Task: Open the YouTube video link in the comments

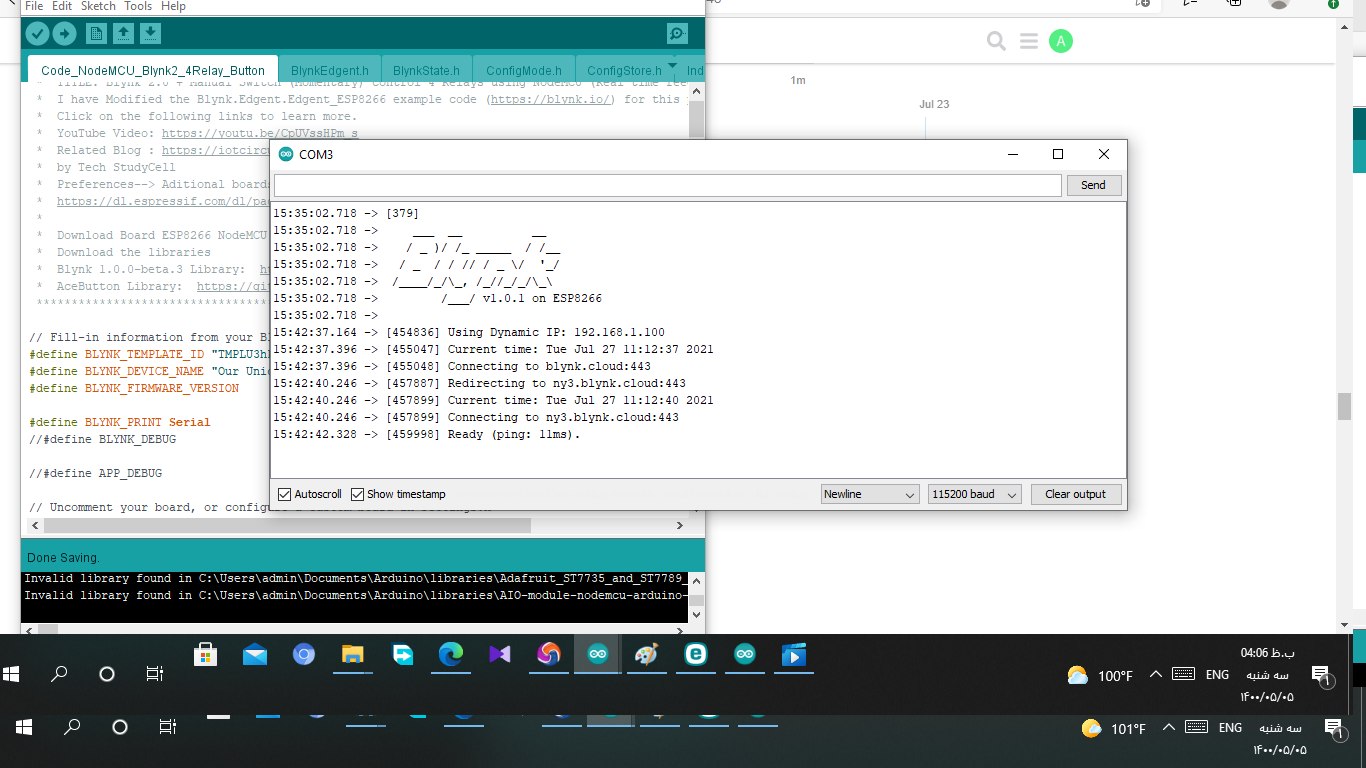Action: pyautogui.click(x=260, y=133)
